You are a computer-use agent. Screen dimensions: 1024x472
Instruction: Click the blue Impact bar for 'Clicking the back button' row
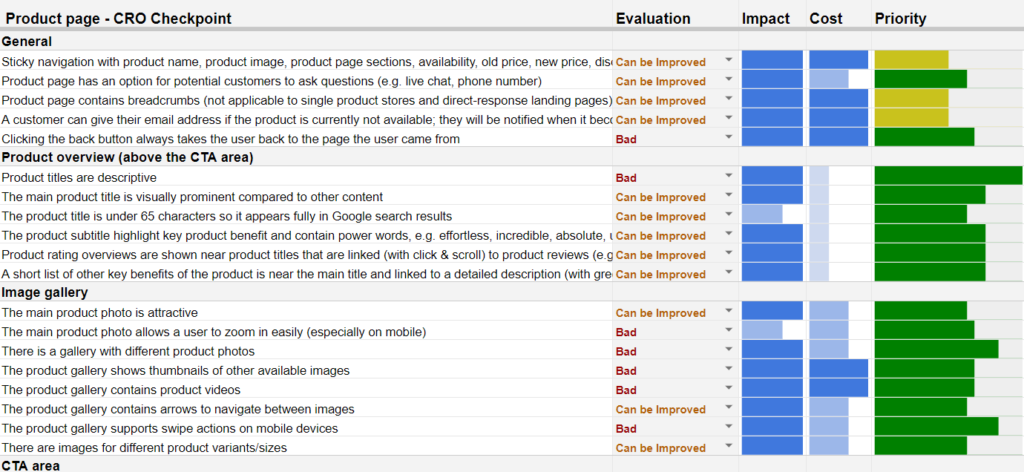(x=772, y=138)
